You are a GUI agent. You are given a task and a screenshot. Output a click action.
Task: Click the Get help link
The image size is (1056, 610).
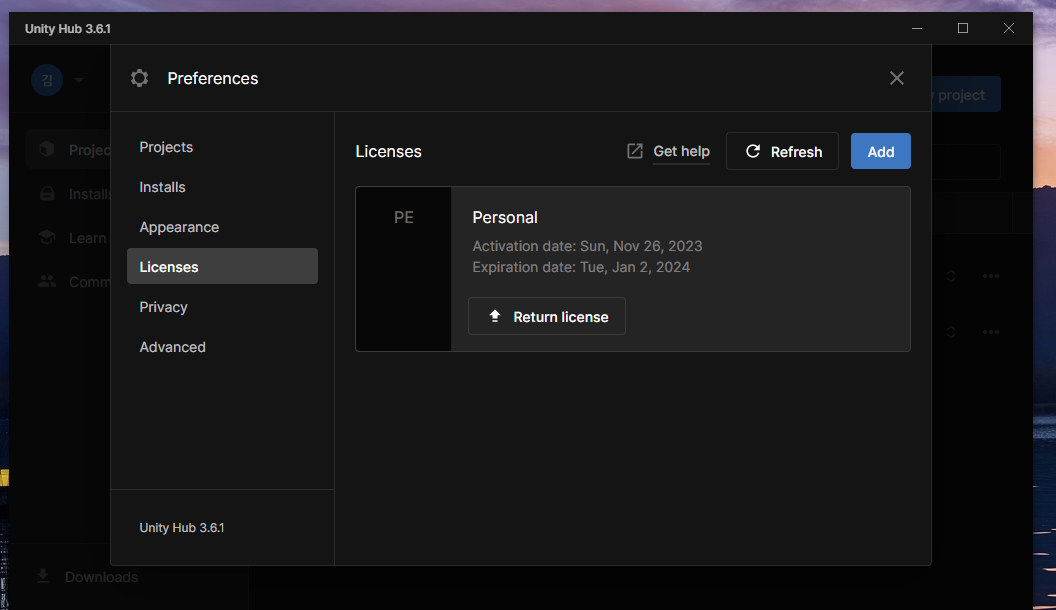coord(681,151)
